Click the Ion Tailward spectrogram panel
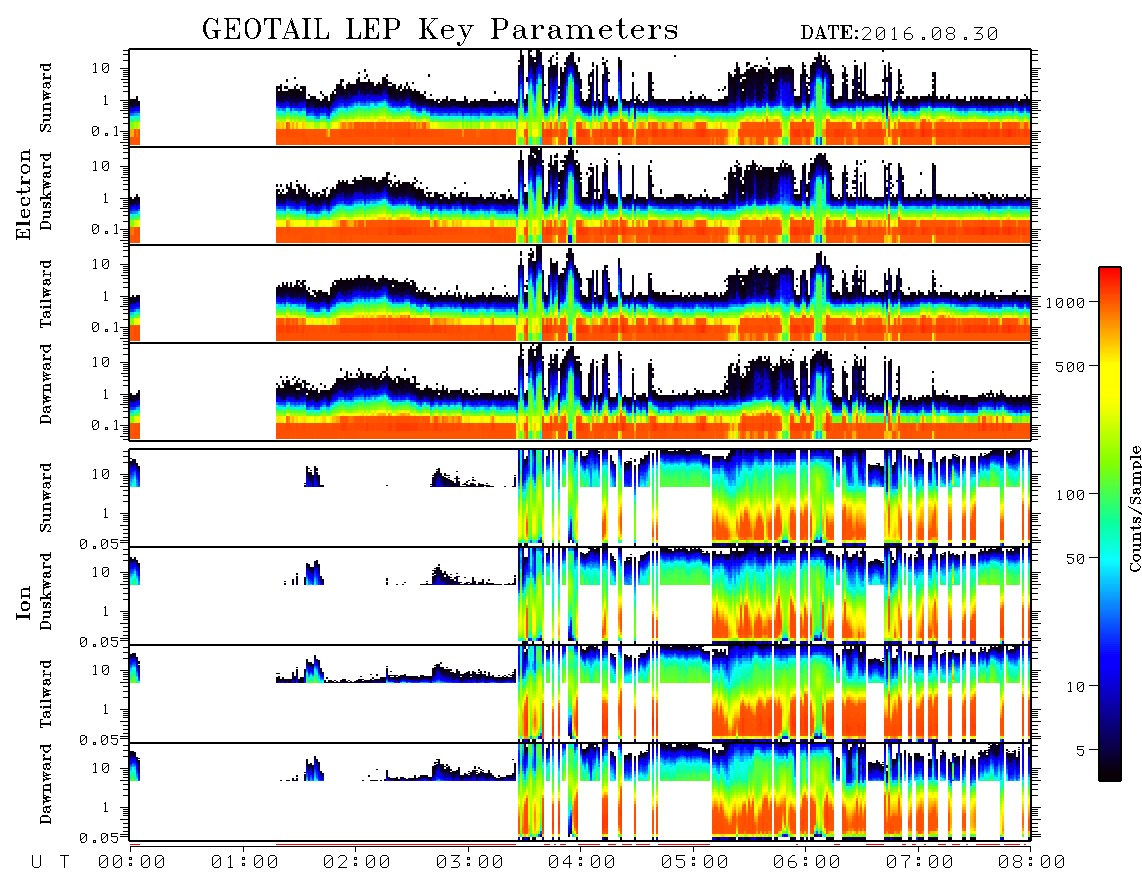The height and width of the screenshot is (880, 1142). pos(580,693)
